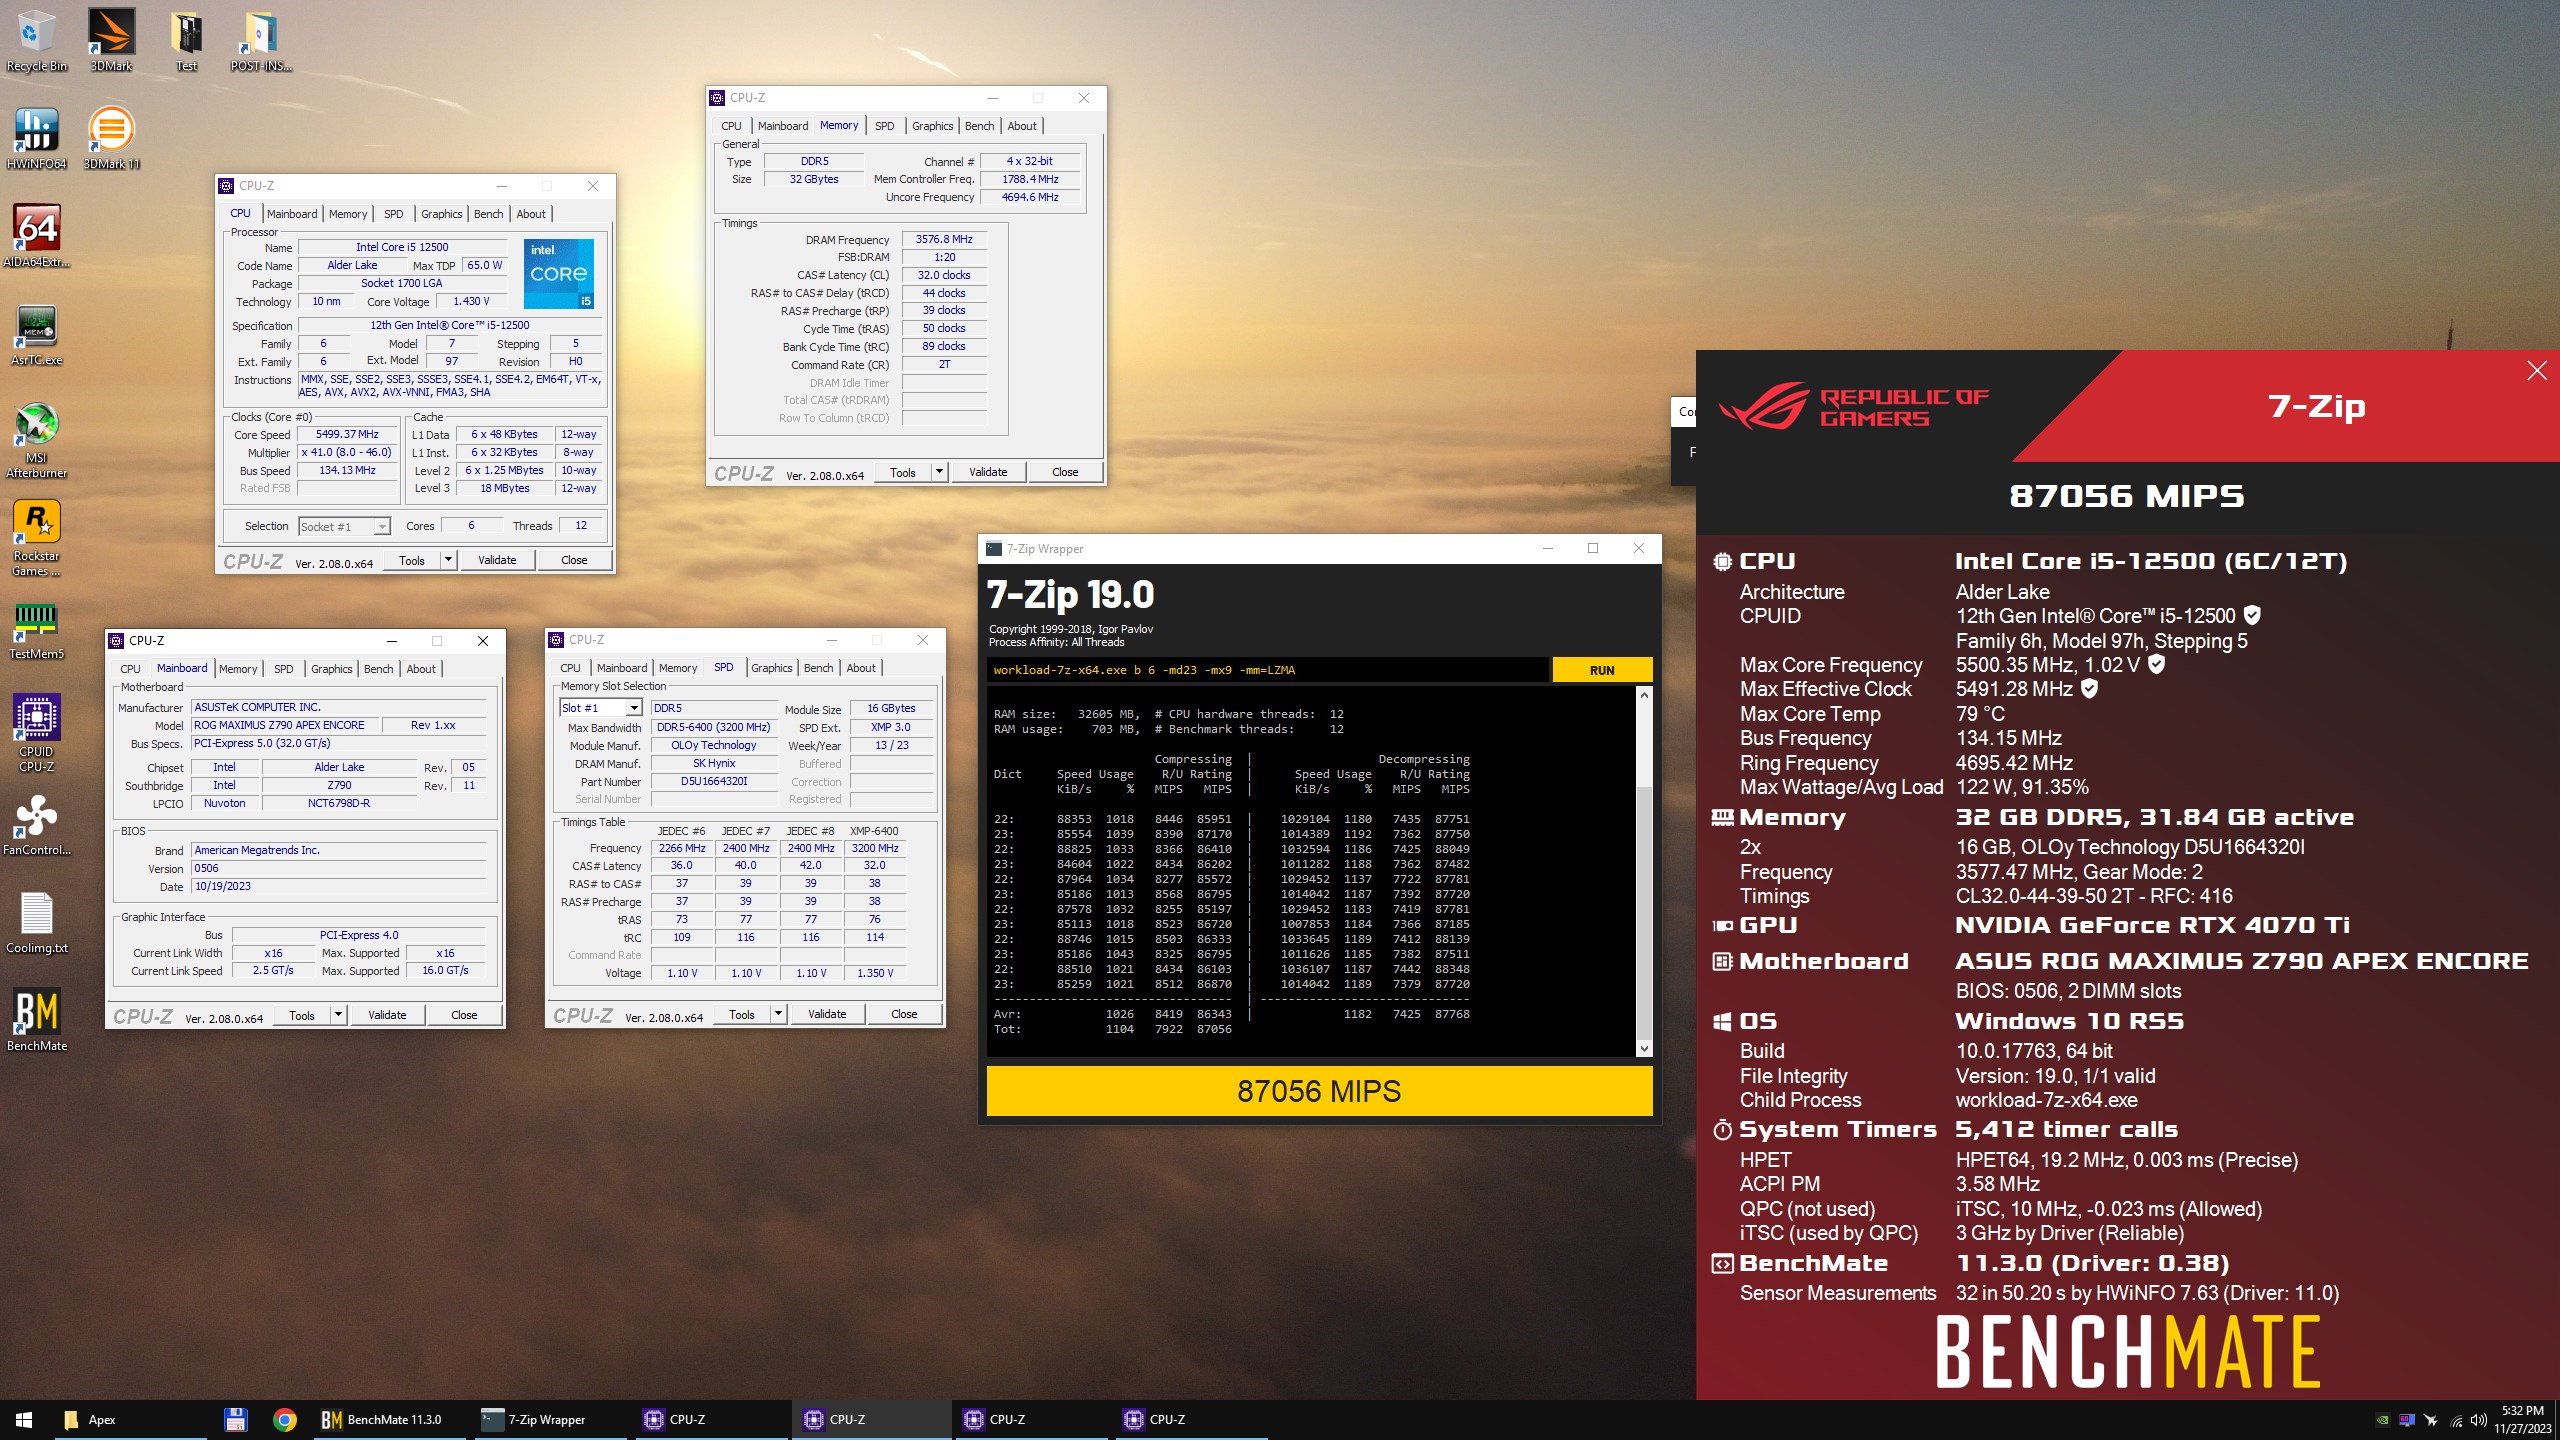2560x1440 pixels.
Task: Click Tools button in CPU-Z Memory window
Action: coord(903,472)
